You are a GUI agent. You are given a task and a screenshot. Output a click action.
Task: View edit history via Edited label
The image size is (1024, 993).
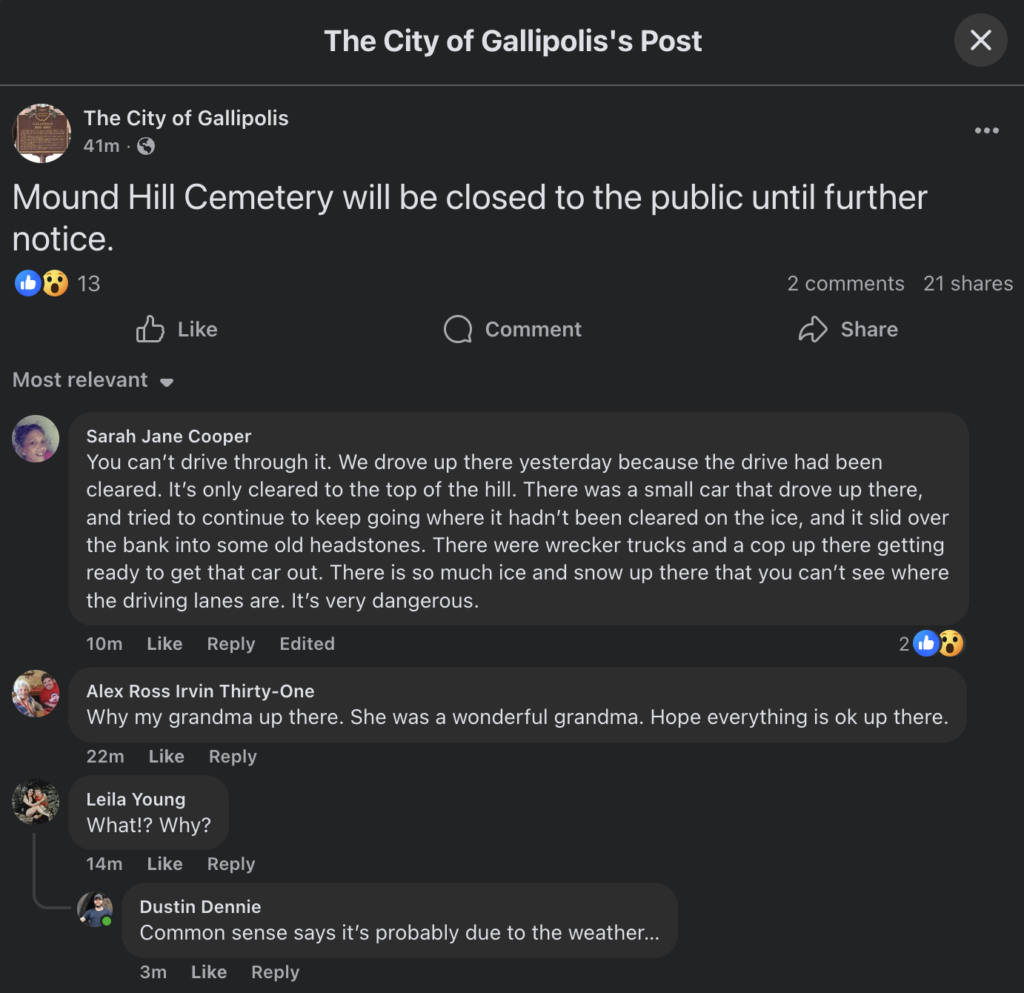[307, 644]
